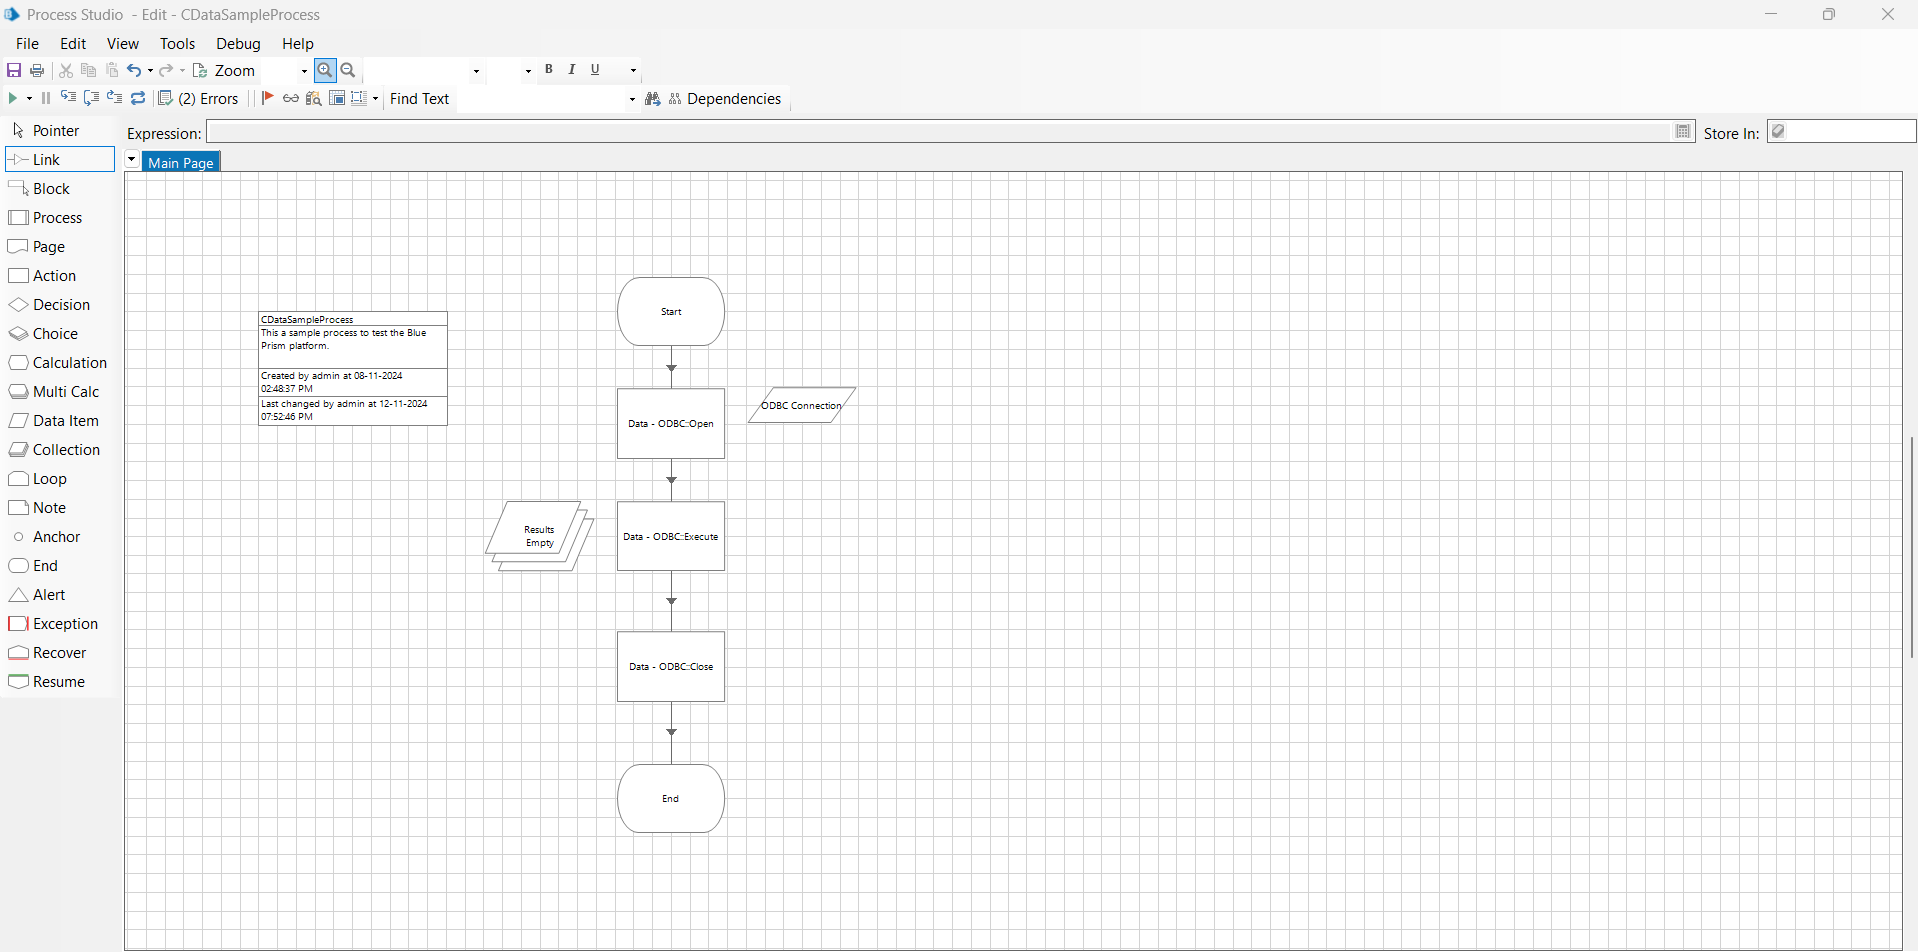Toggle the red breakpoint flag icon
Image resolution: width=1918 pixels, height=952 pixels.
click(267, 98)
